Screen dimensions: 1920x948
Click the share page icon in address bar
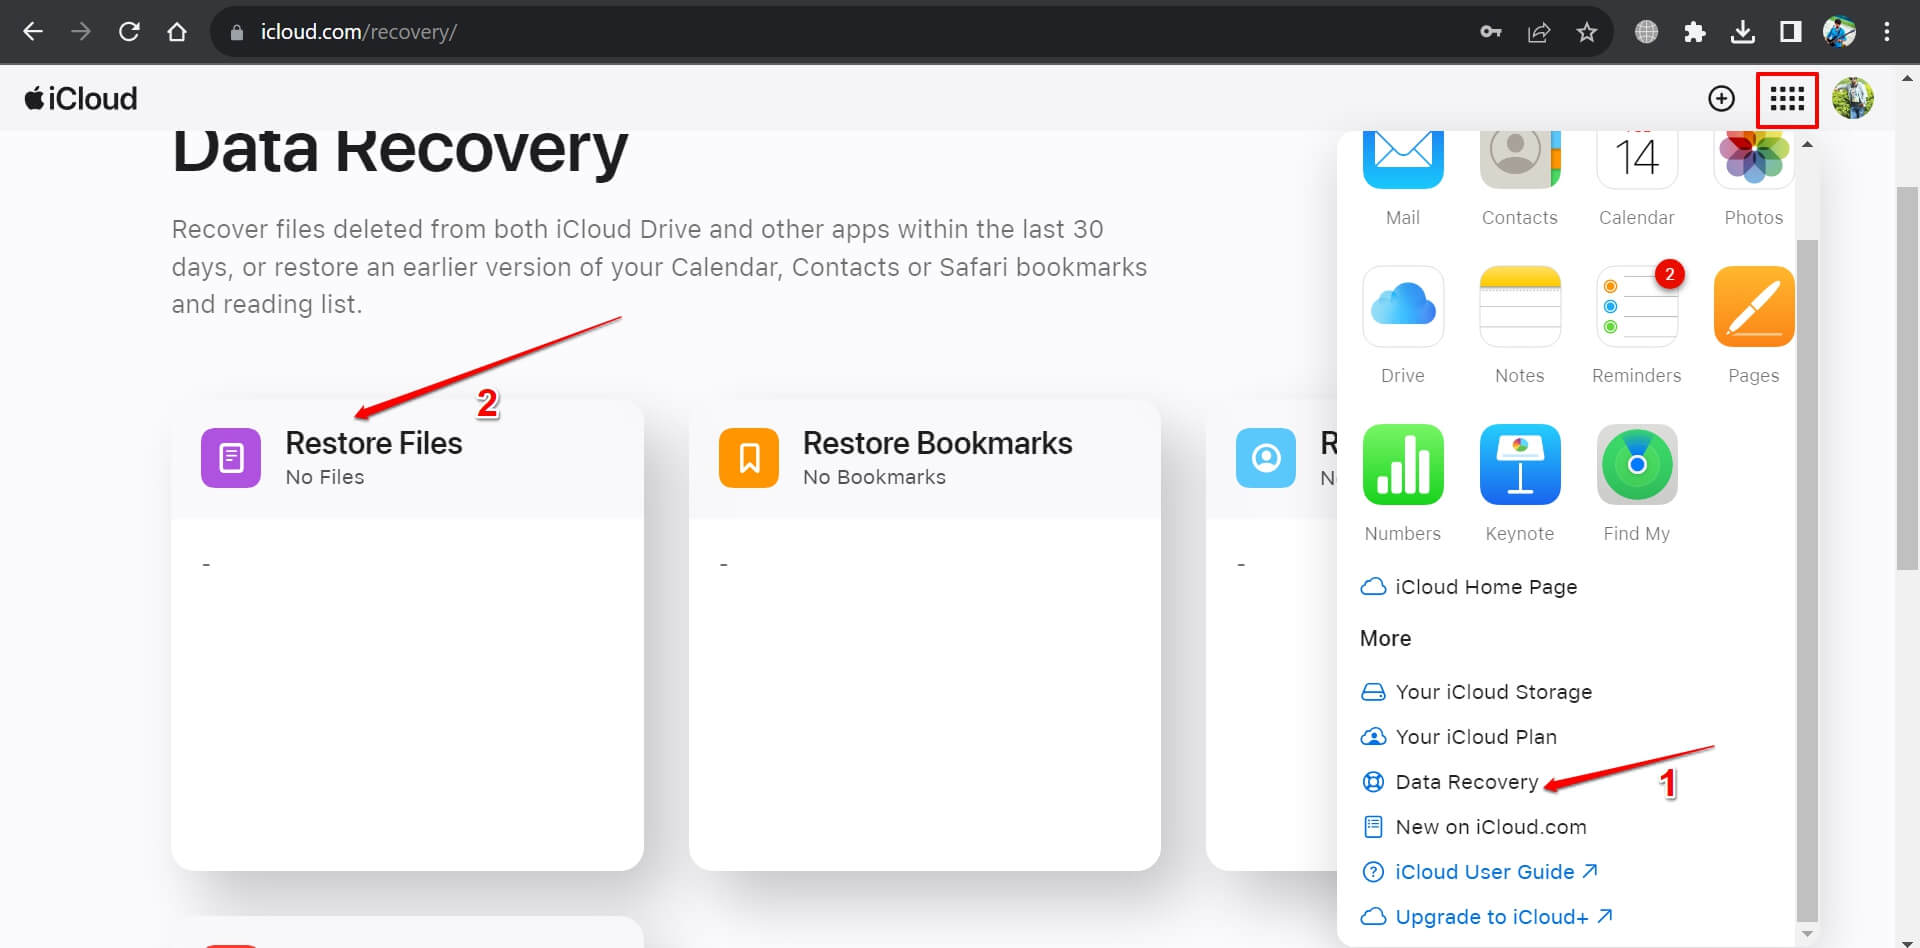[1539, 32]
